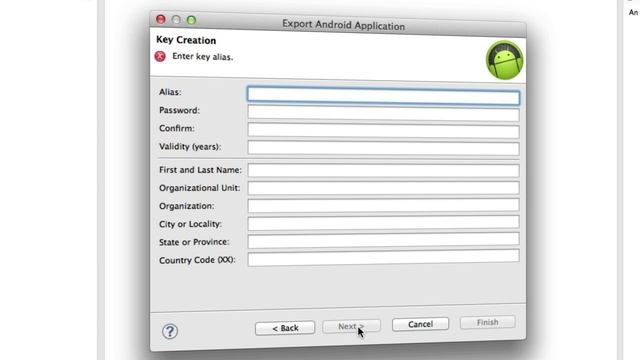Click the red error icon beside Enter key alias

160,56
